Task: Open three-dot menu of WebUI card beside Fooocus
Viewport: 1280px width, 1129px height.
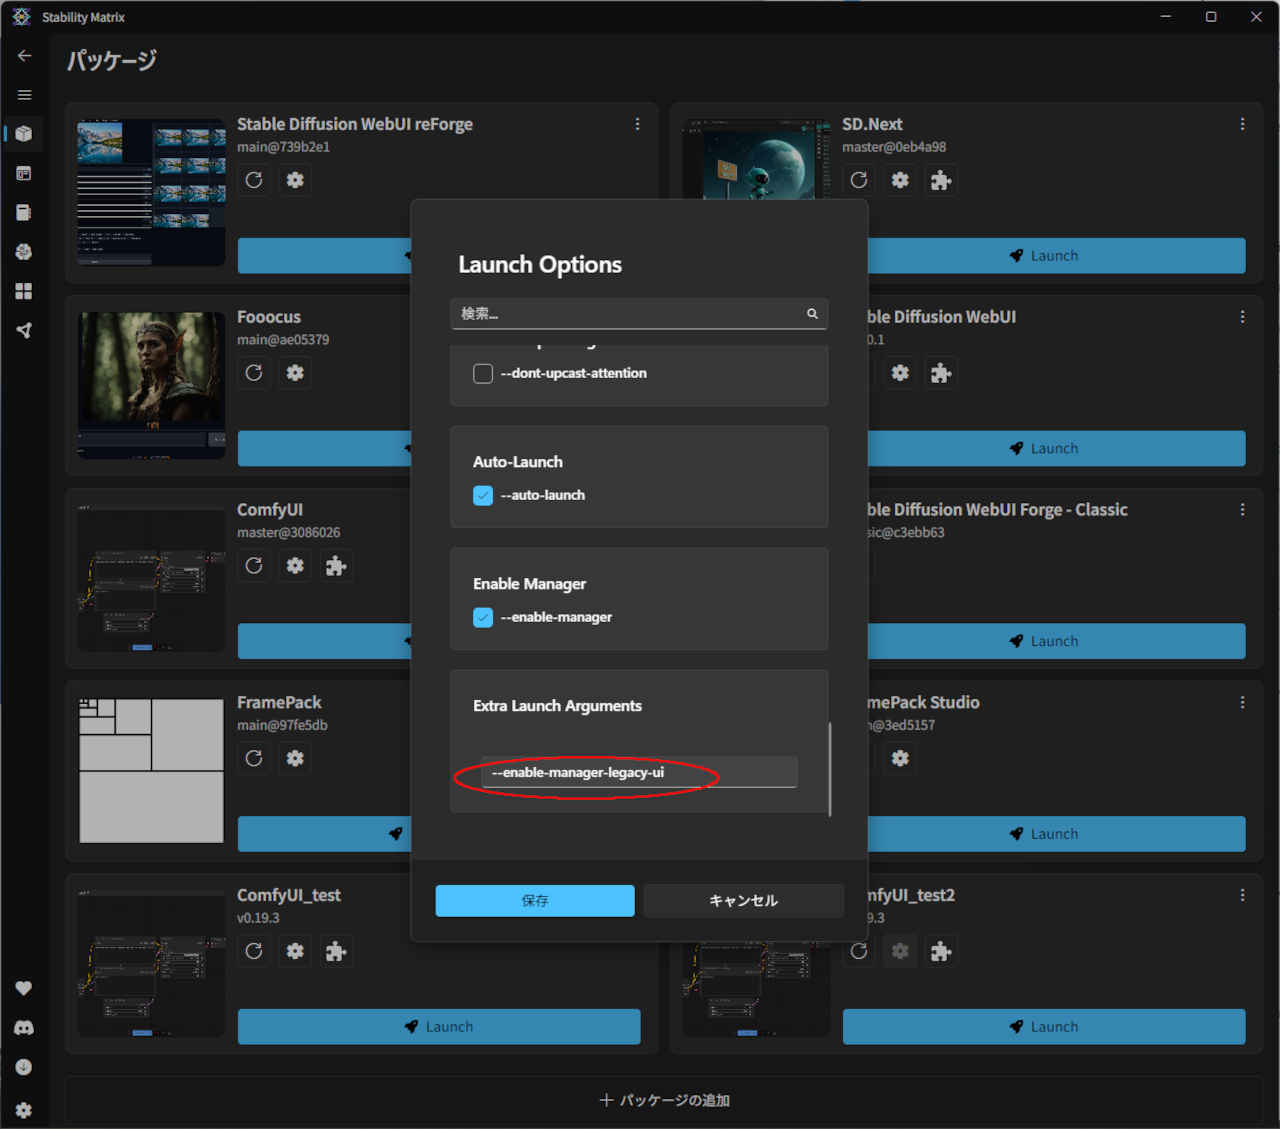Action: (1242, 317)
